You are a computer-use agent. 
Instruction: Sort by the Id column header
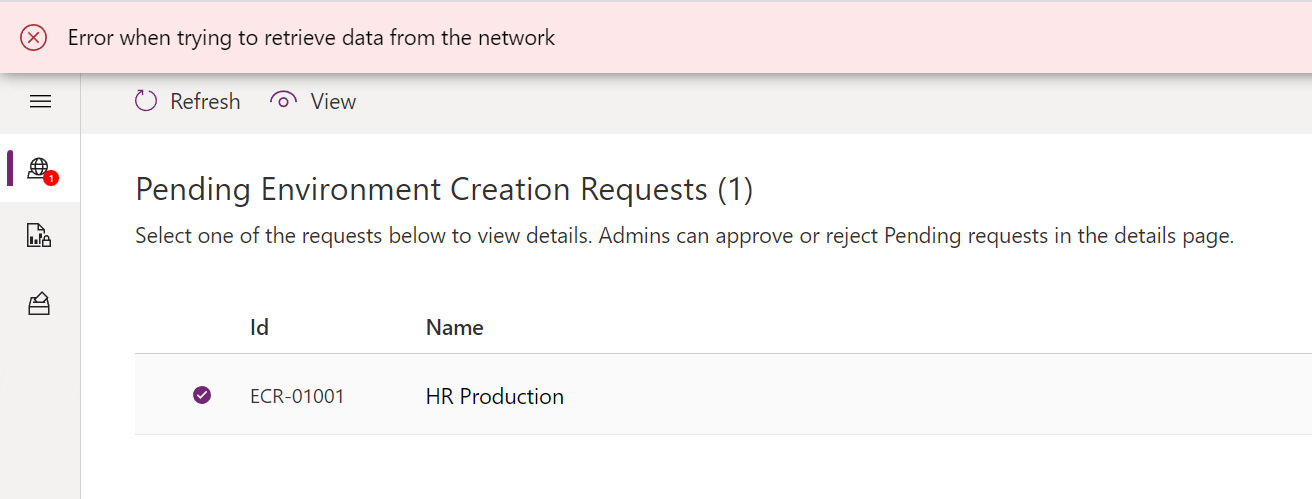pos(259,327)
